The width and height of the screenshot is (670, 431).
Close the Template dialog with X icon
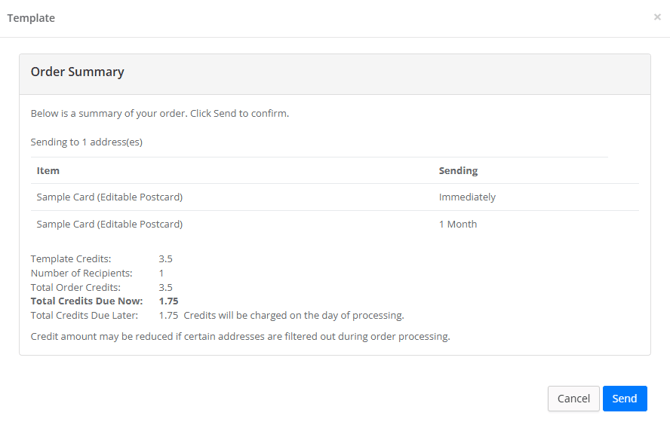pyautogui.click(x=657, y=17)
